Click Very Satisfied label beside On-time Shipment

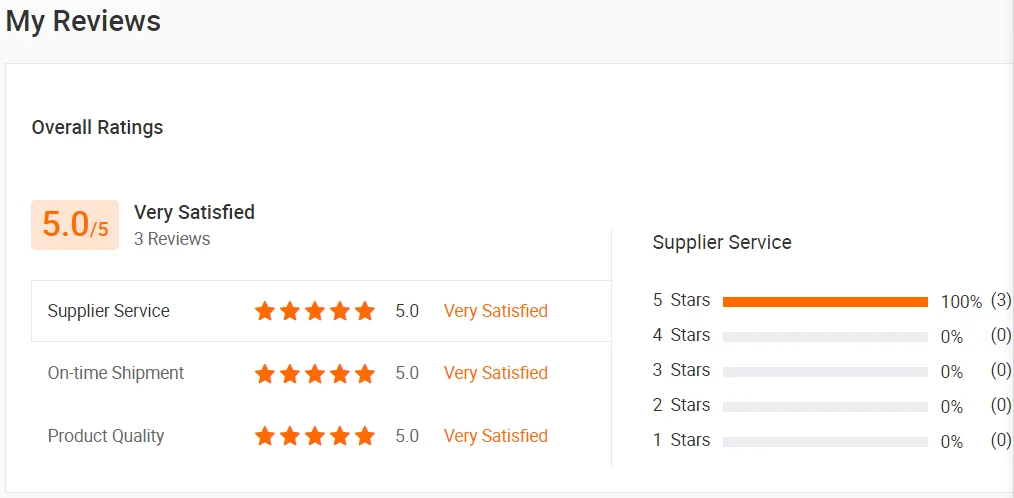(496, 373)
